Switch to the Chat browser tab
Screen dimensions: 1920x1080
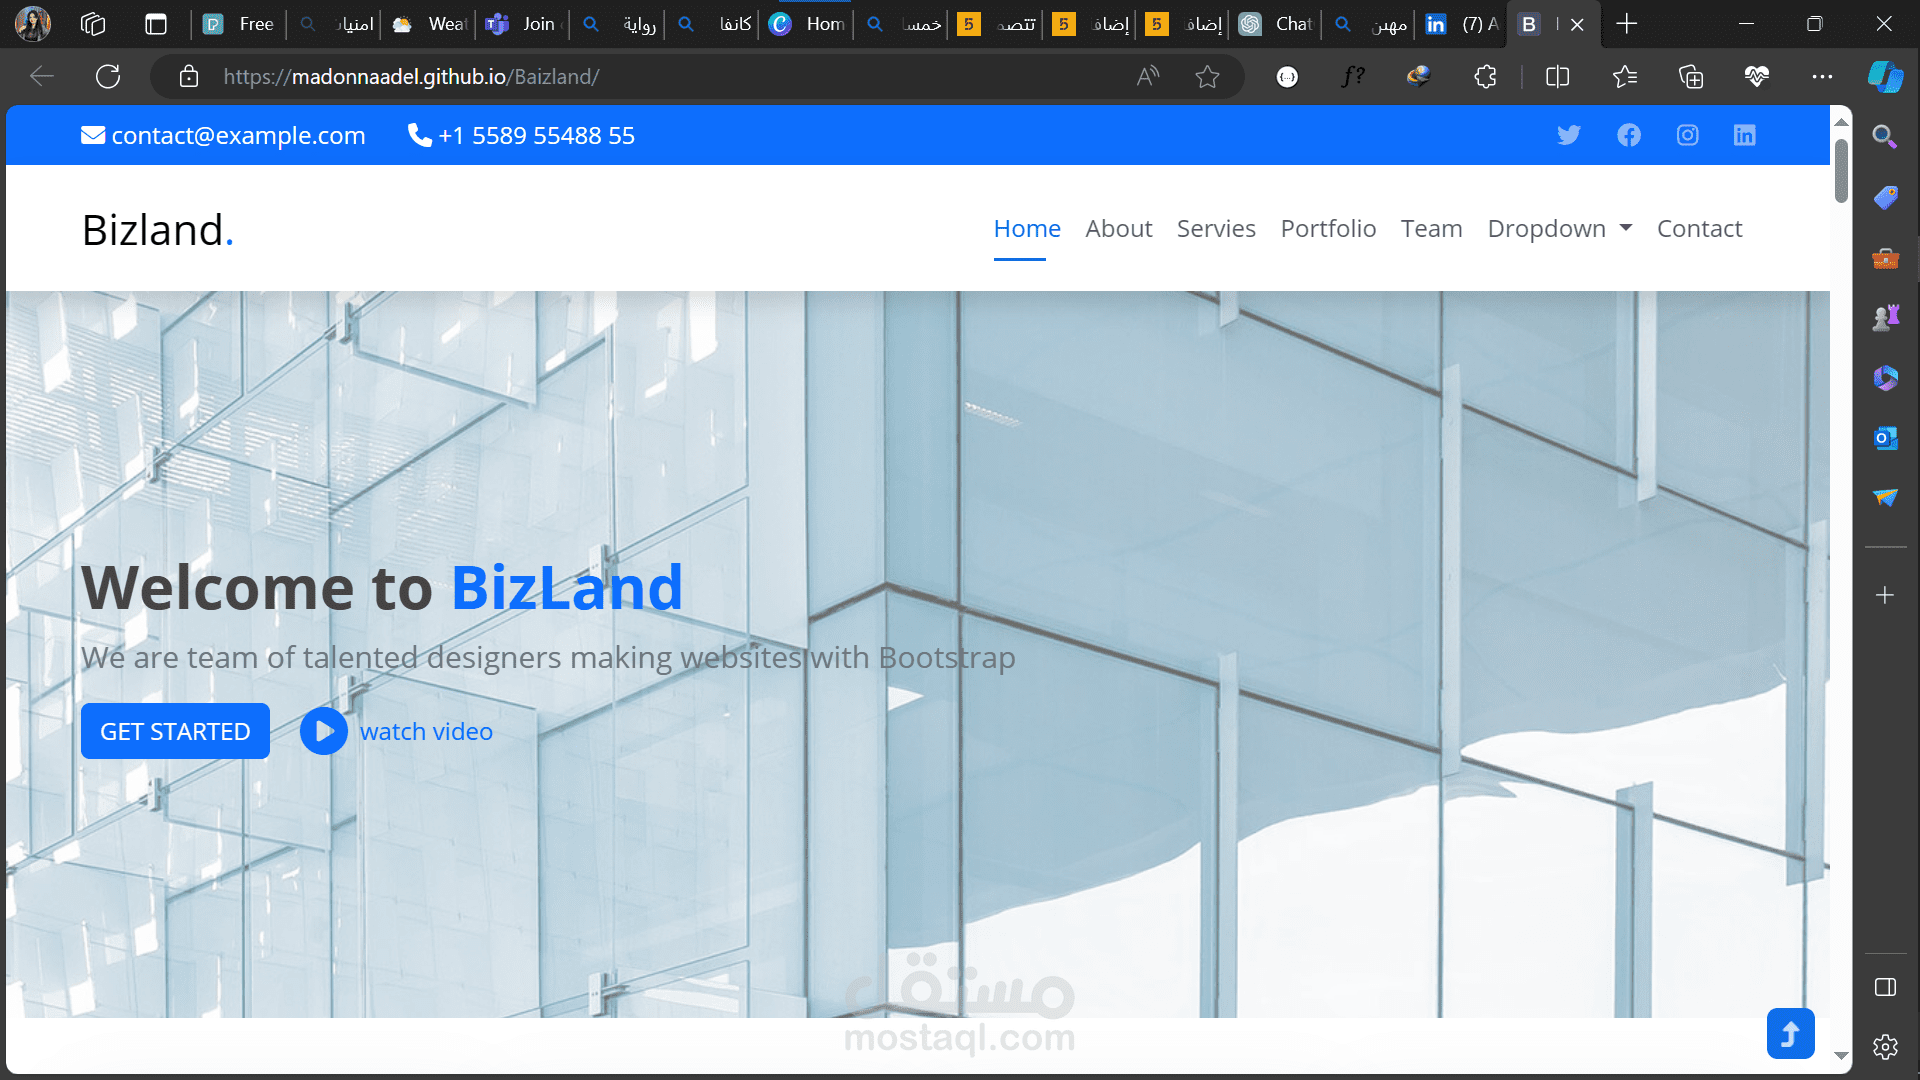point(1277,24)
